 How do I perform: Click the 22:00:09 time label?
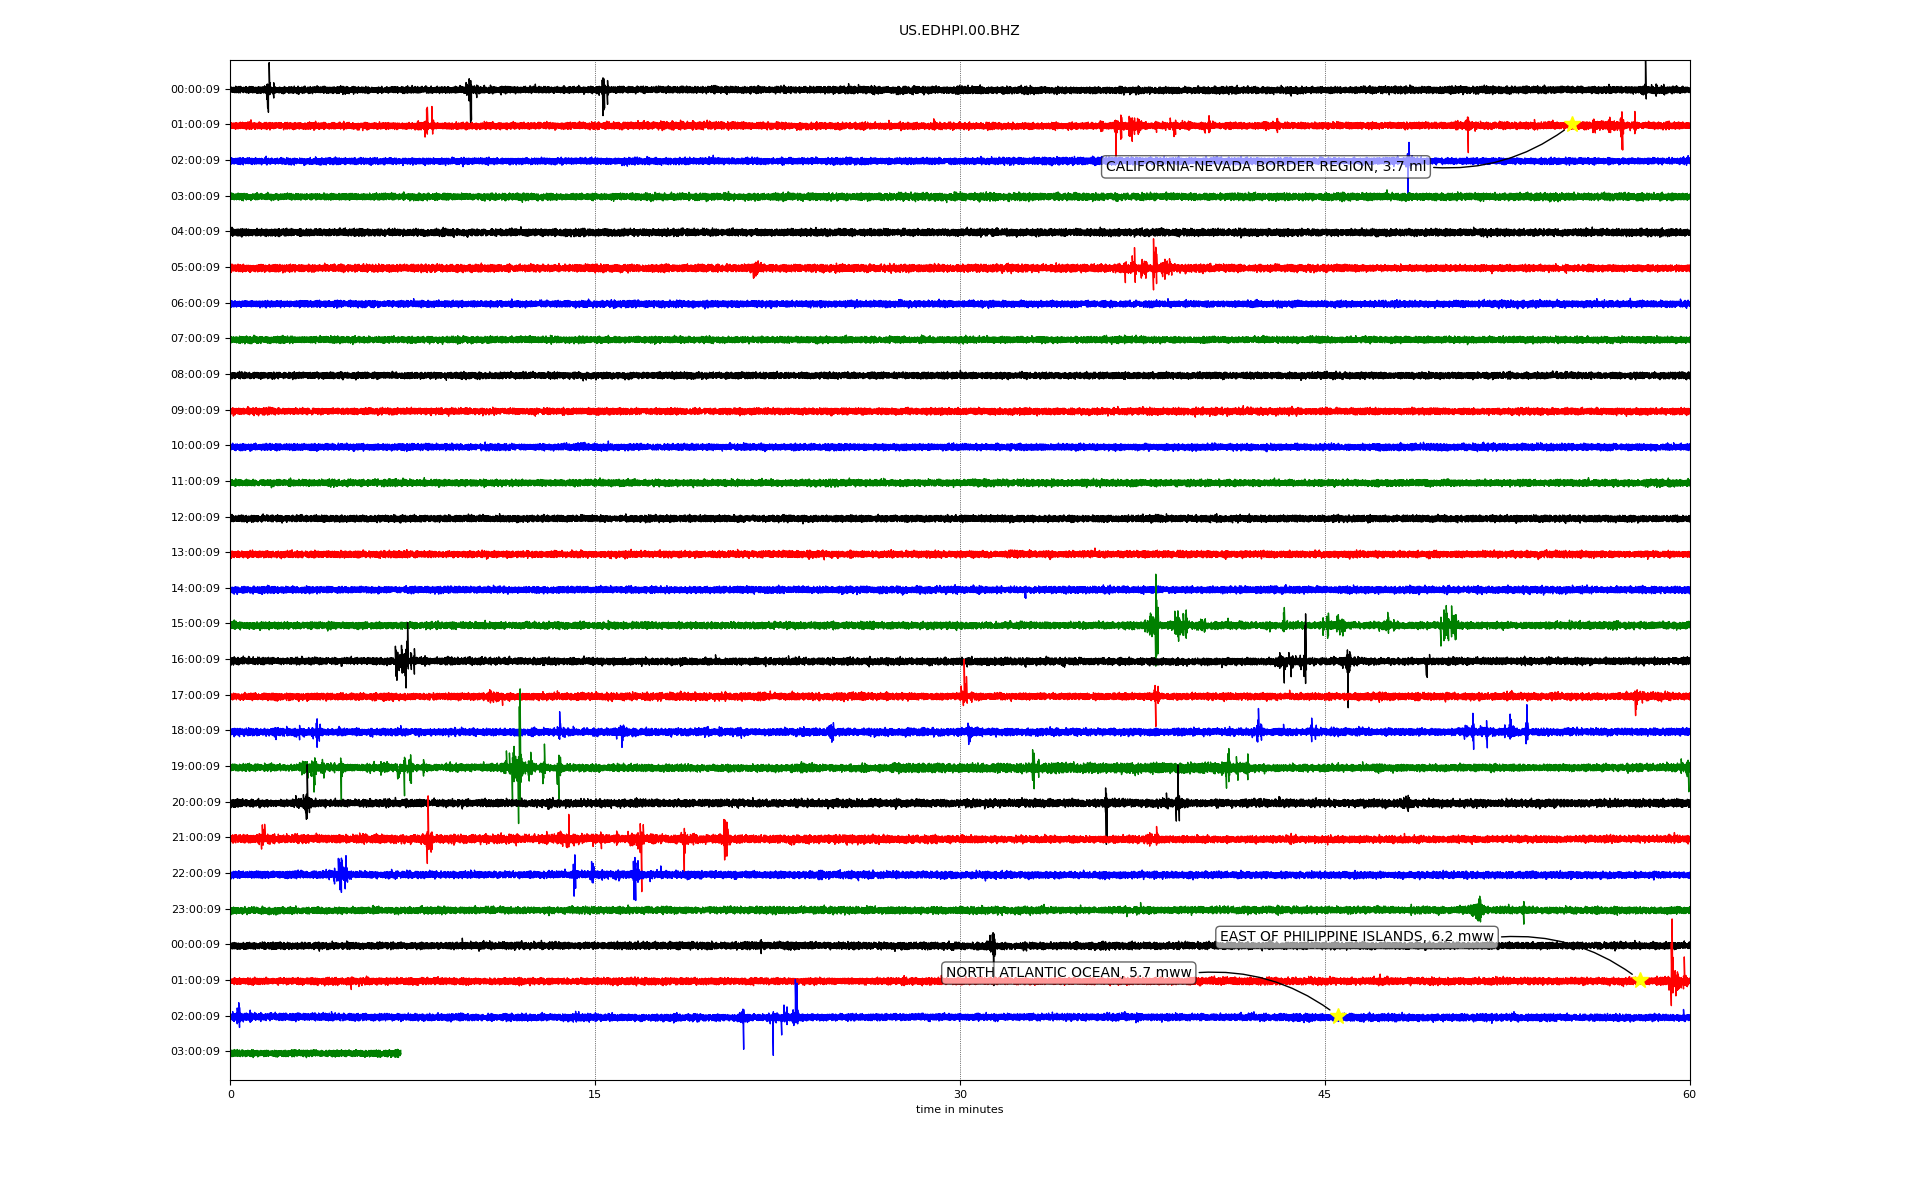pos(195,874)
